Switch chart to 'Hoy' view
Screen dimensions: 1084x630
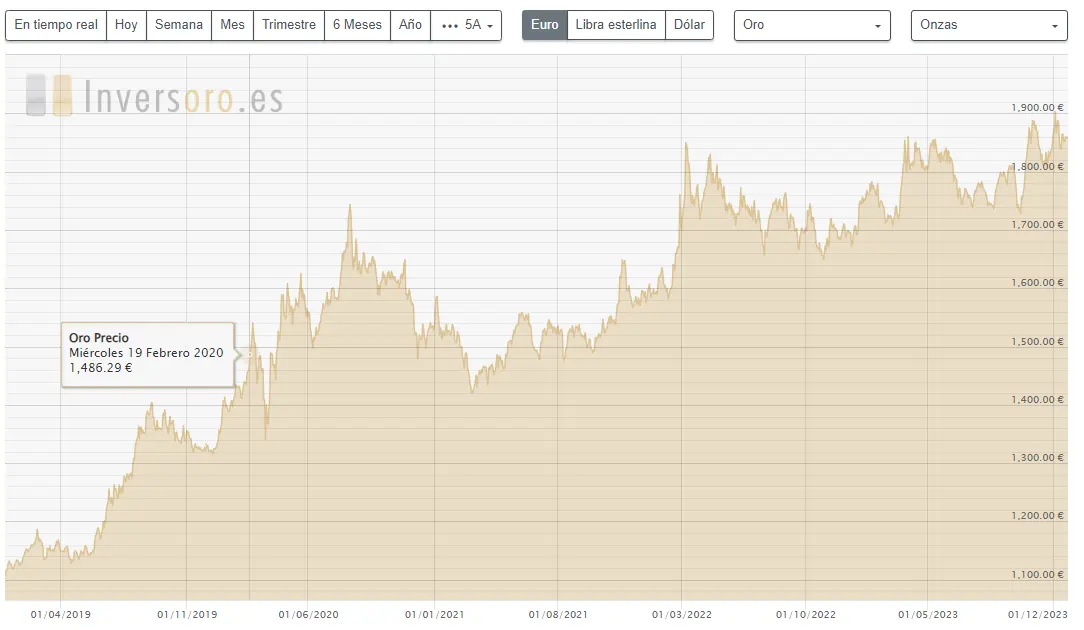point(126,25)
